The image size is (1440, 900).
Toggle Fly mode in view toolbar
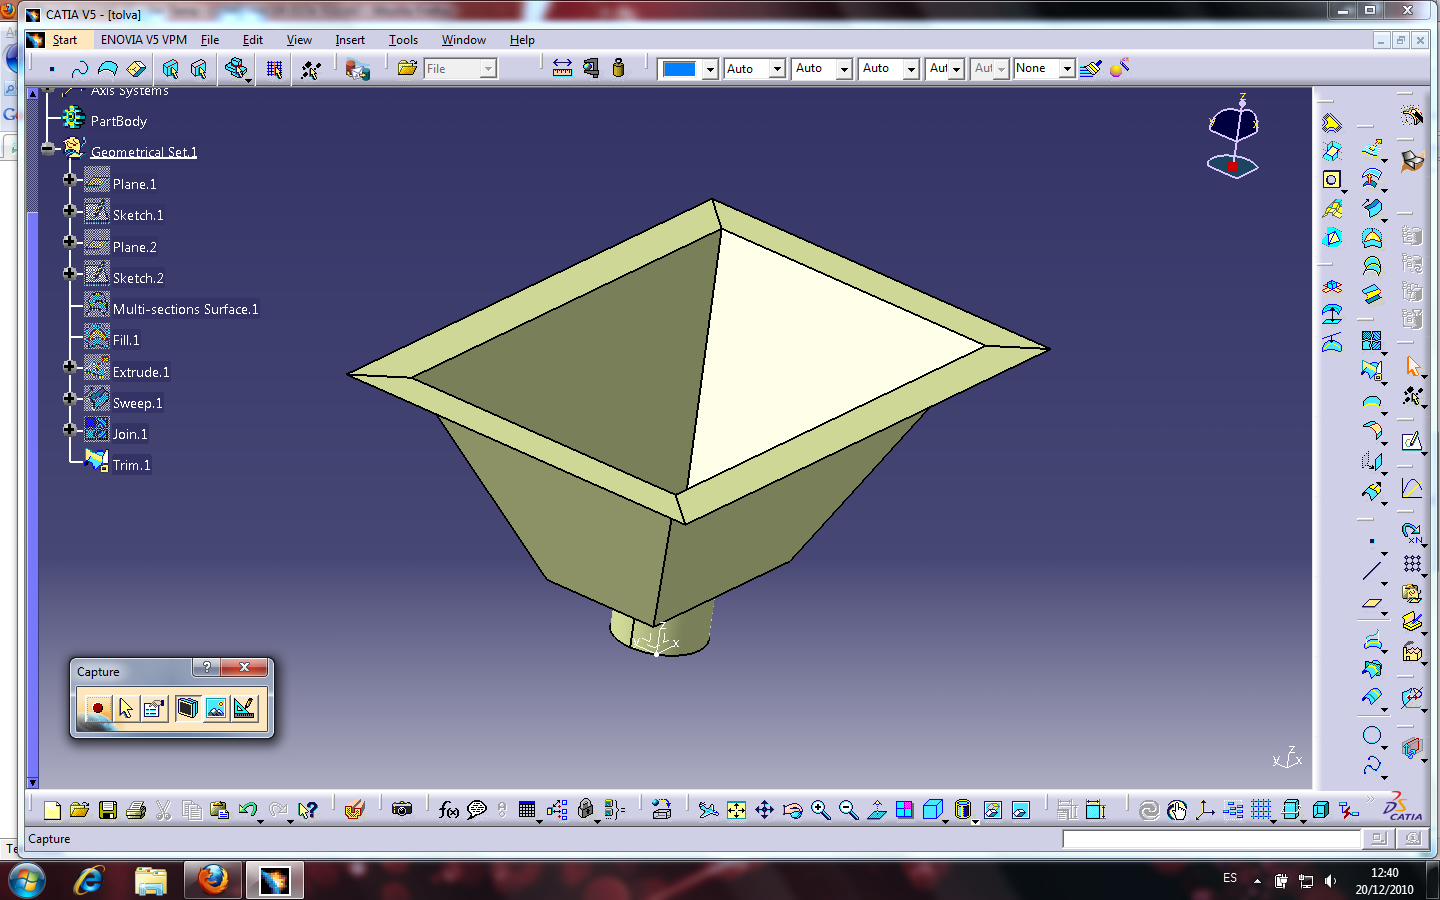click(x=708, y=810)
